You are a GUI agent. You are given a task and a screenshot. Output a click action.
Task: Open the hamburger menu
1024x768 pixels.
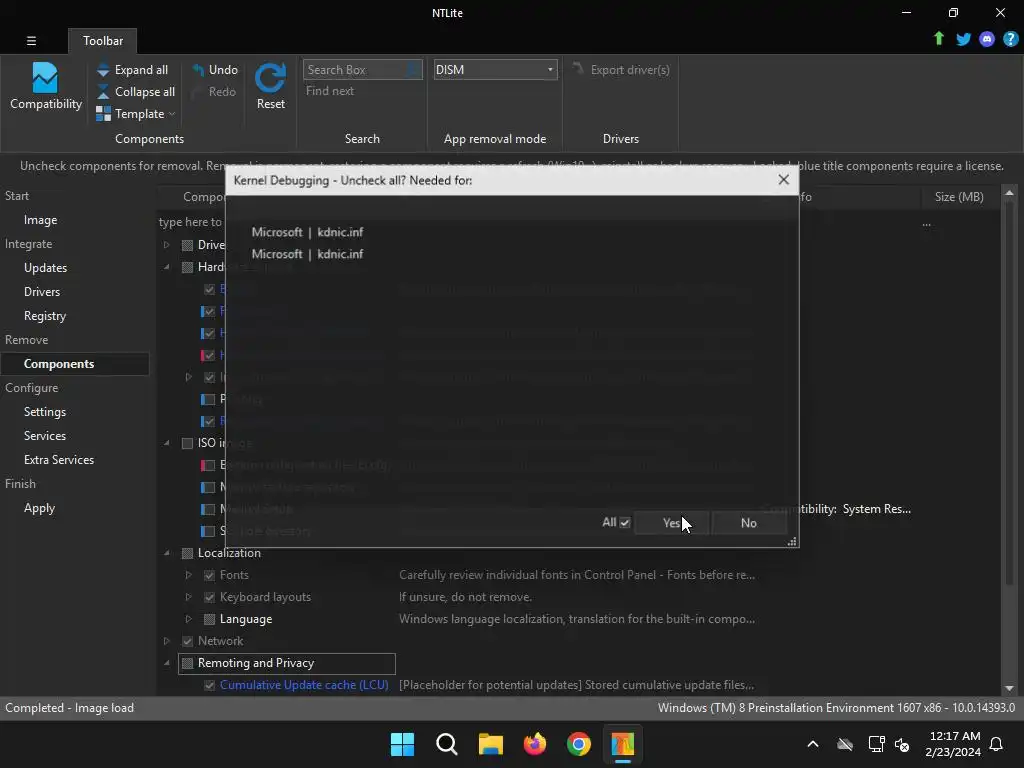[31, 40]
